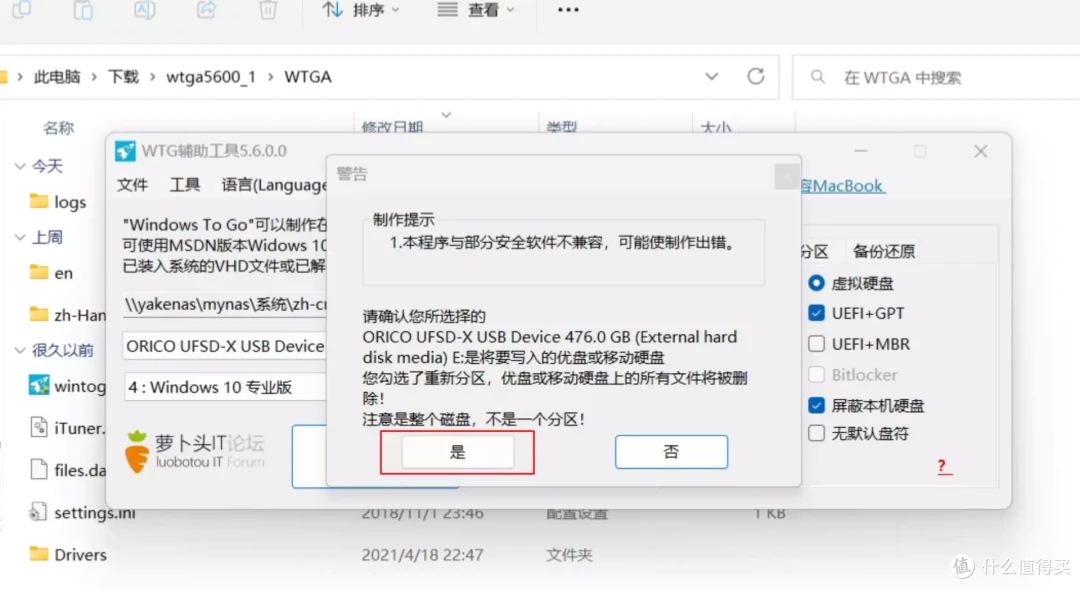The height and width of the screenshot is (589, 1080).
Task: Collapse the 上周 group in file list
Action: [20, 238]
